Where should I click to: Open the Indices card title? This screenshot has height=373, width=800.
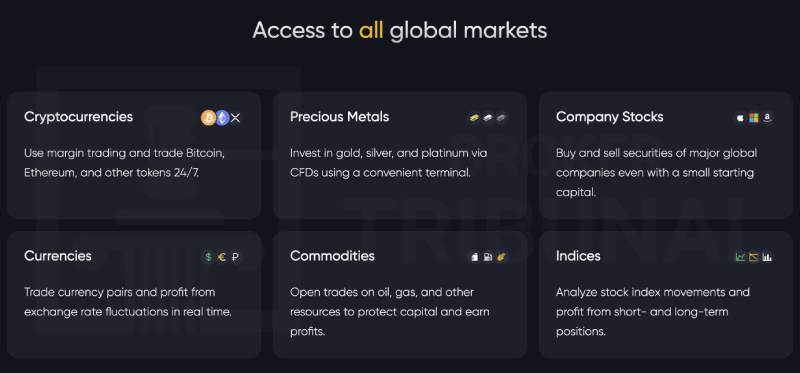coord(578,256)
